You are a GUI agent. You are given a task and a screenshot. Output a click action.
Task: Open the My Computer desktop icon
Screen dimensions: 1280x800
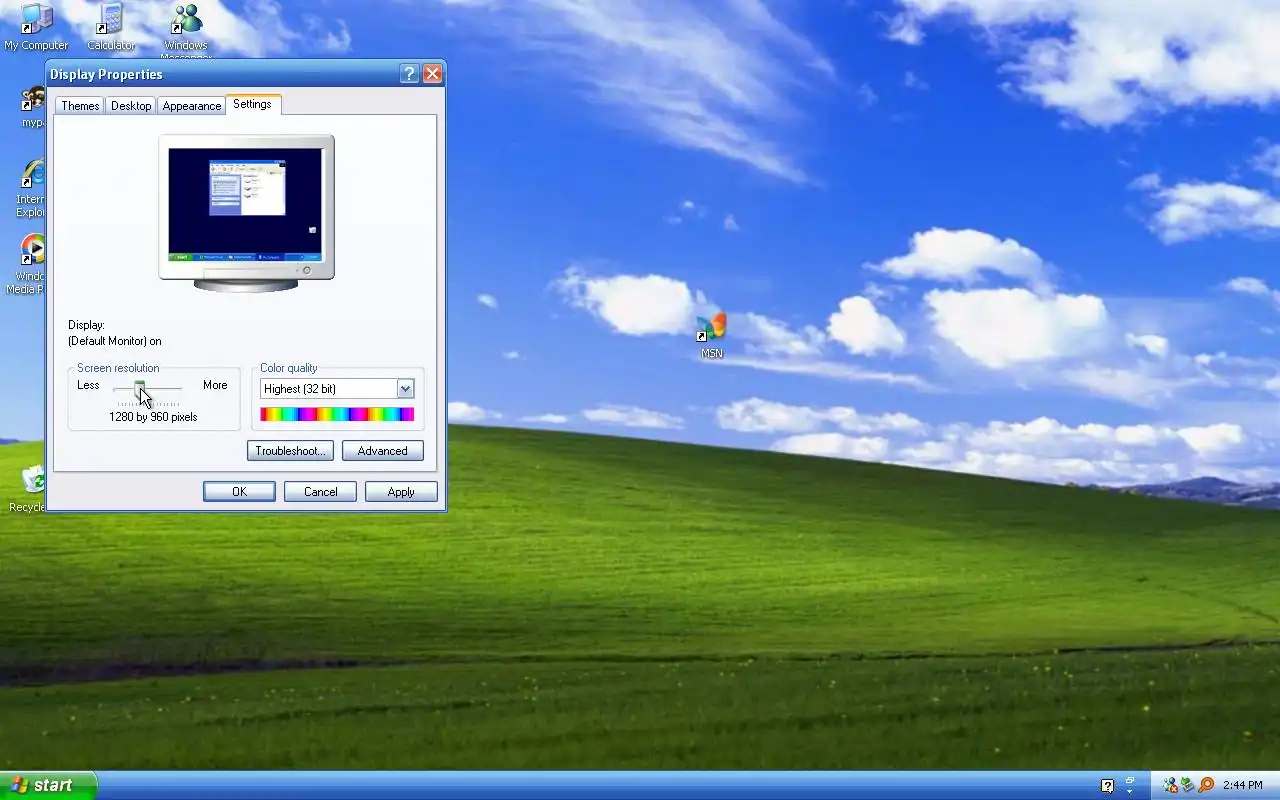[36, 27]
